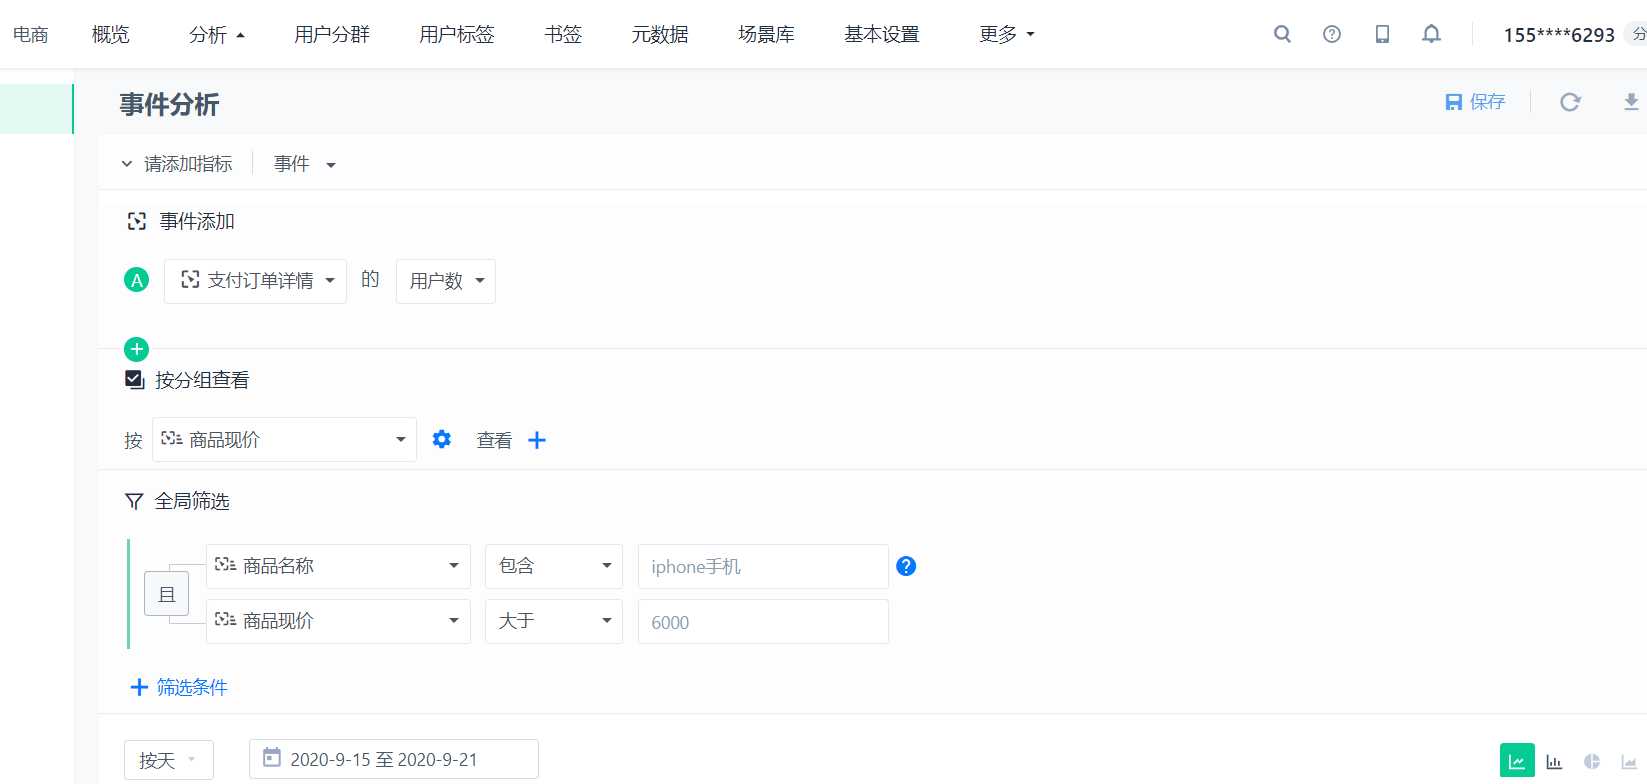Go to the 概览 tab
Image resolution: width=1647 pixels, height=784 pixels.
110,34
